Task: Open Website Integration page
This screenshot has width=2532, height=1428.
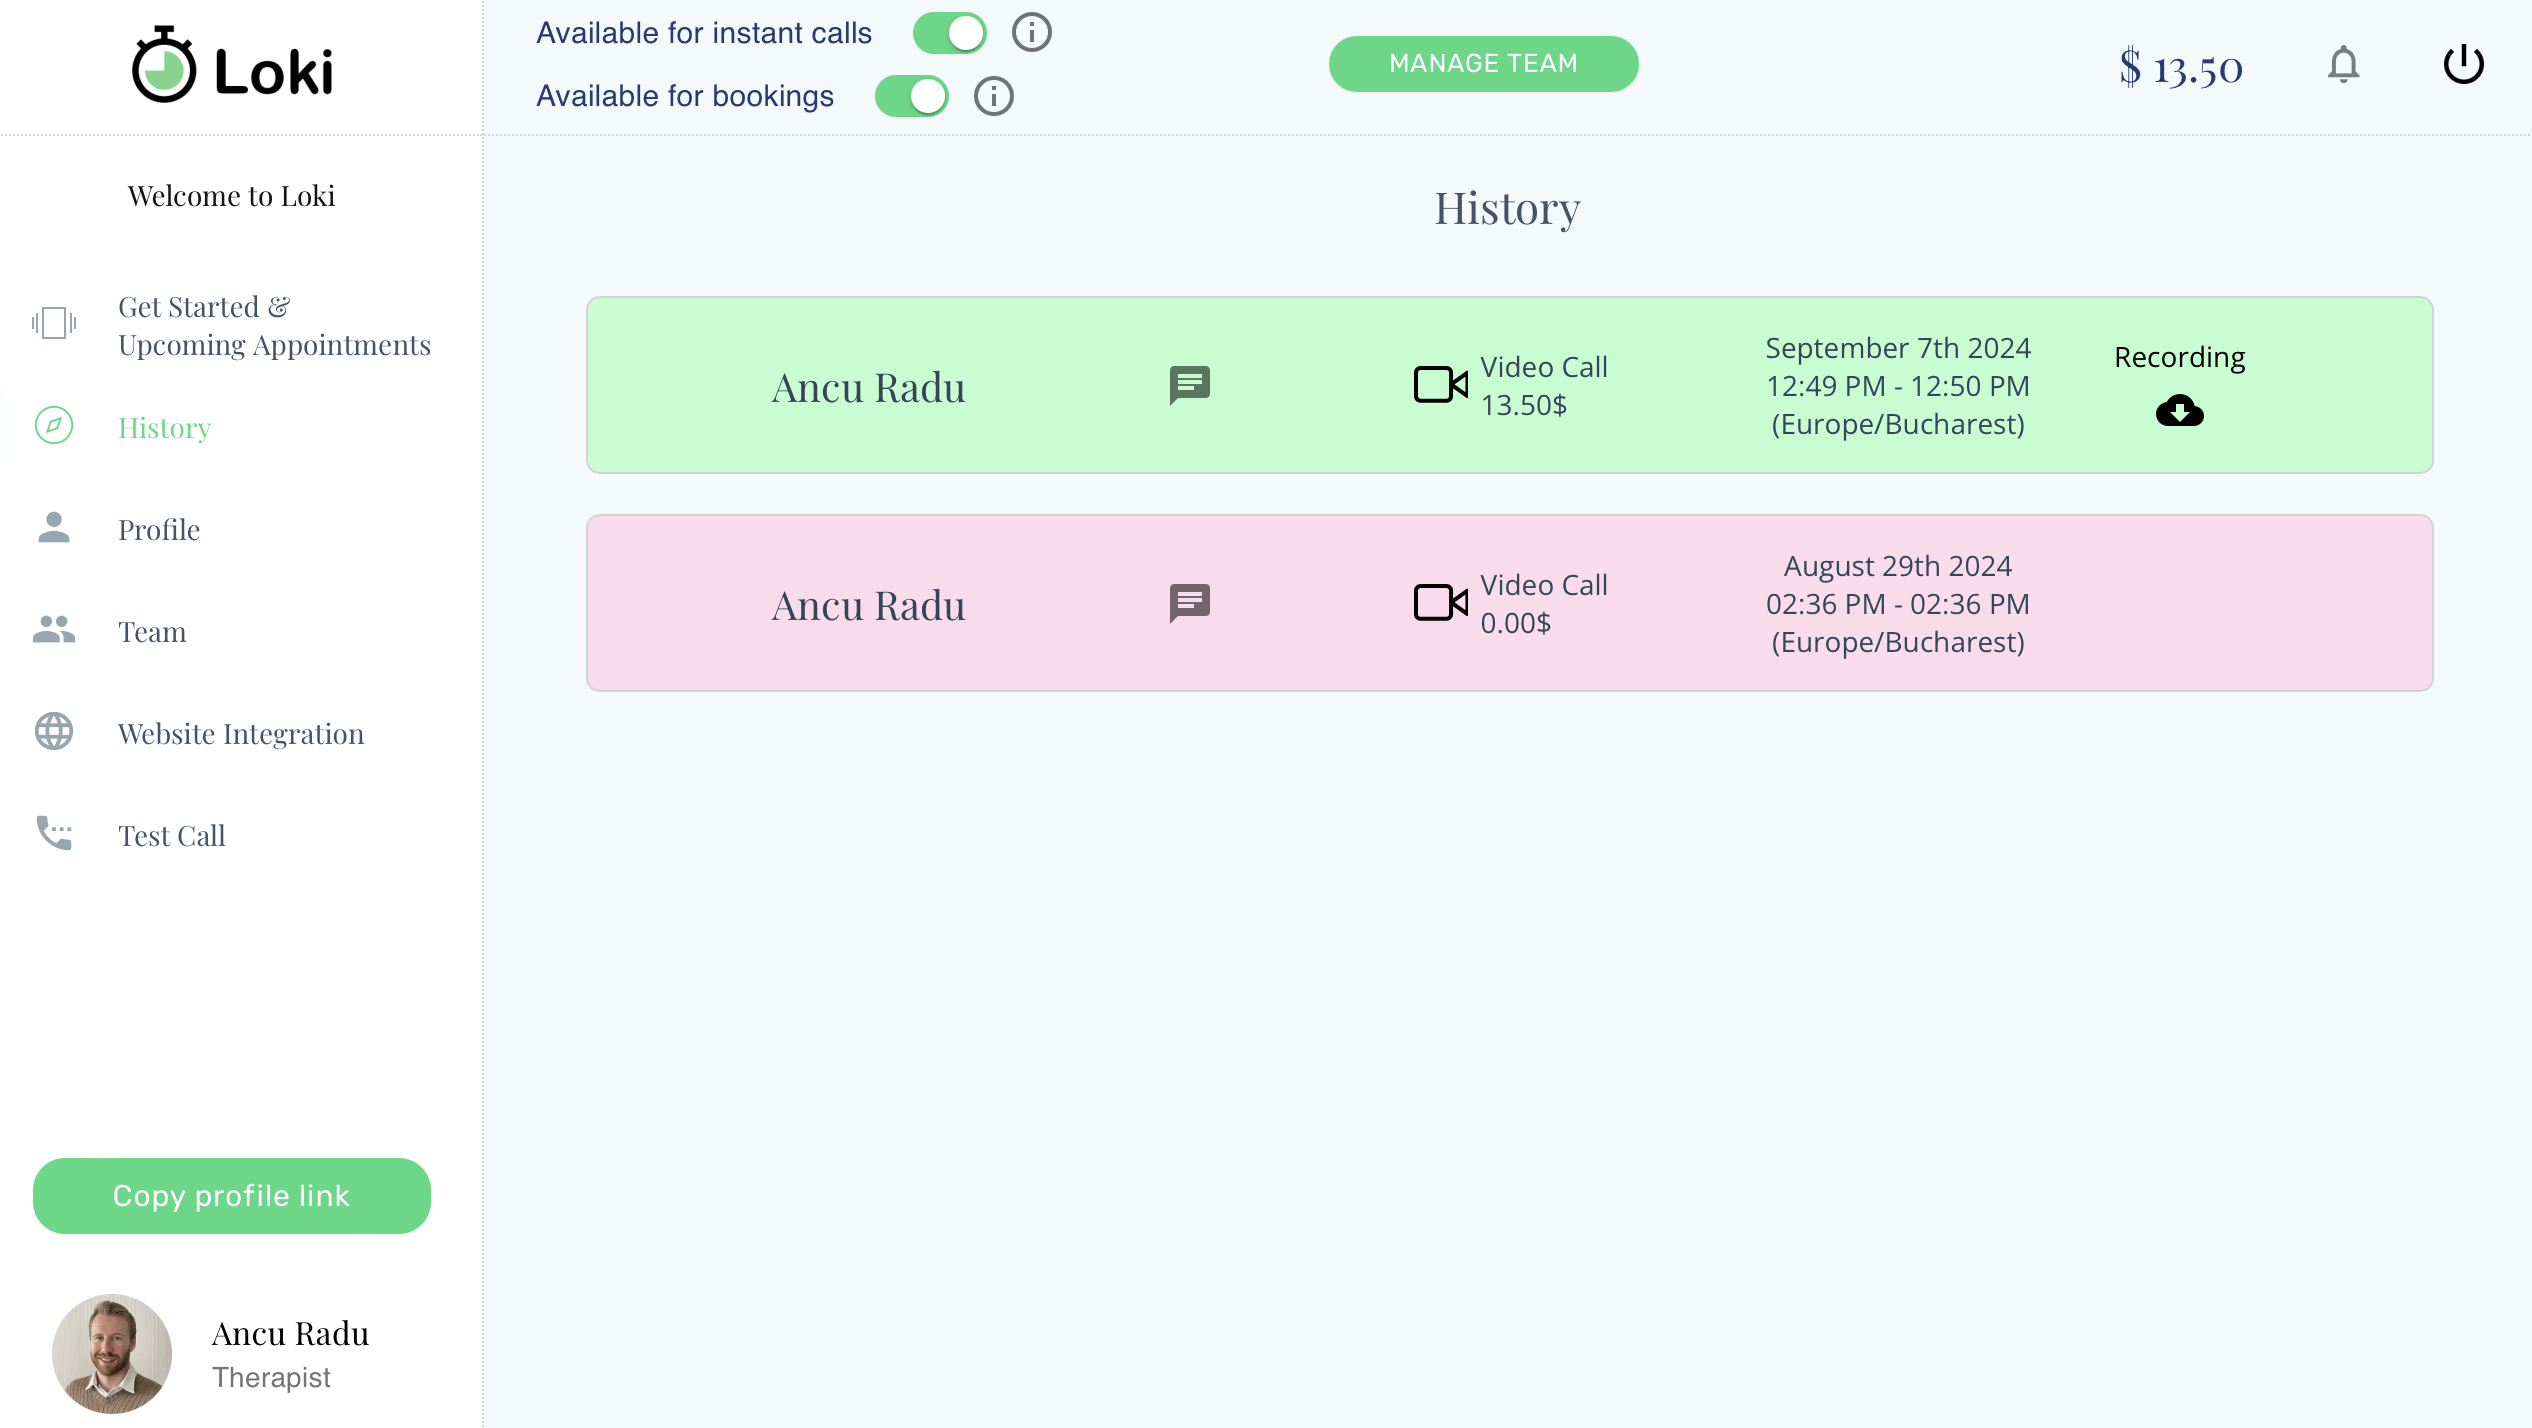Action: [x=240, y=734]
